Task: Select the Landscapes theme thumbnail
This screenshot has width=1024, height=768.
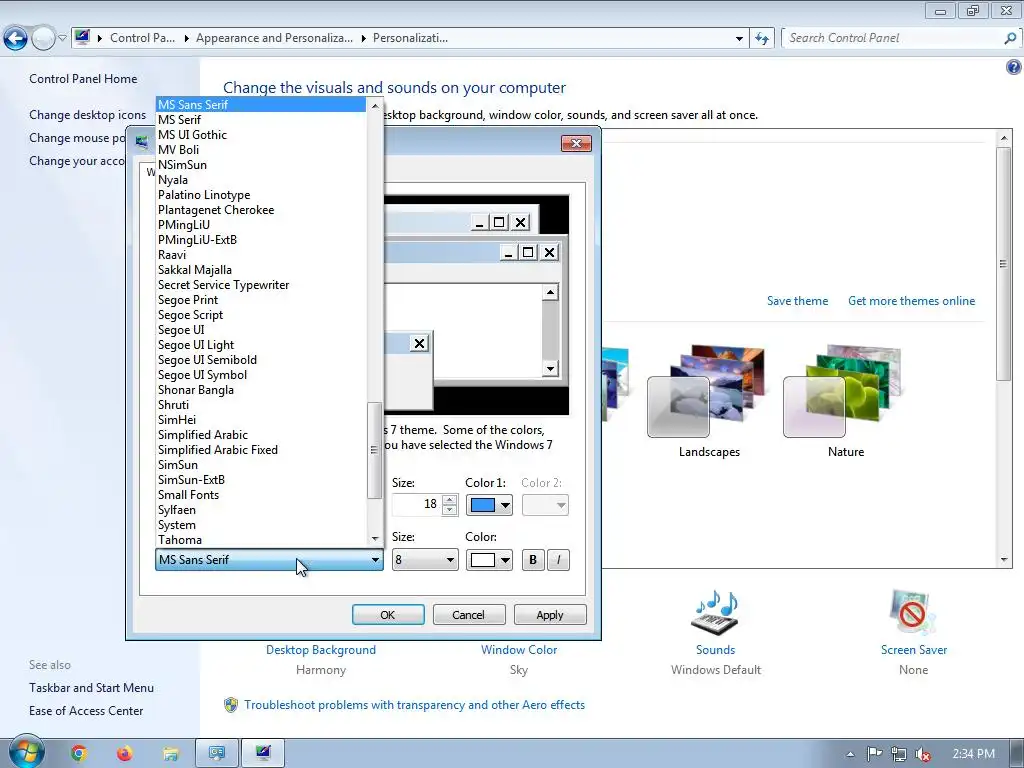Action: 708,392
